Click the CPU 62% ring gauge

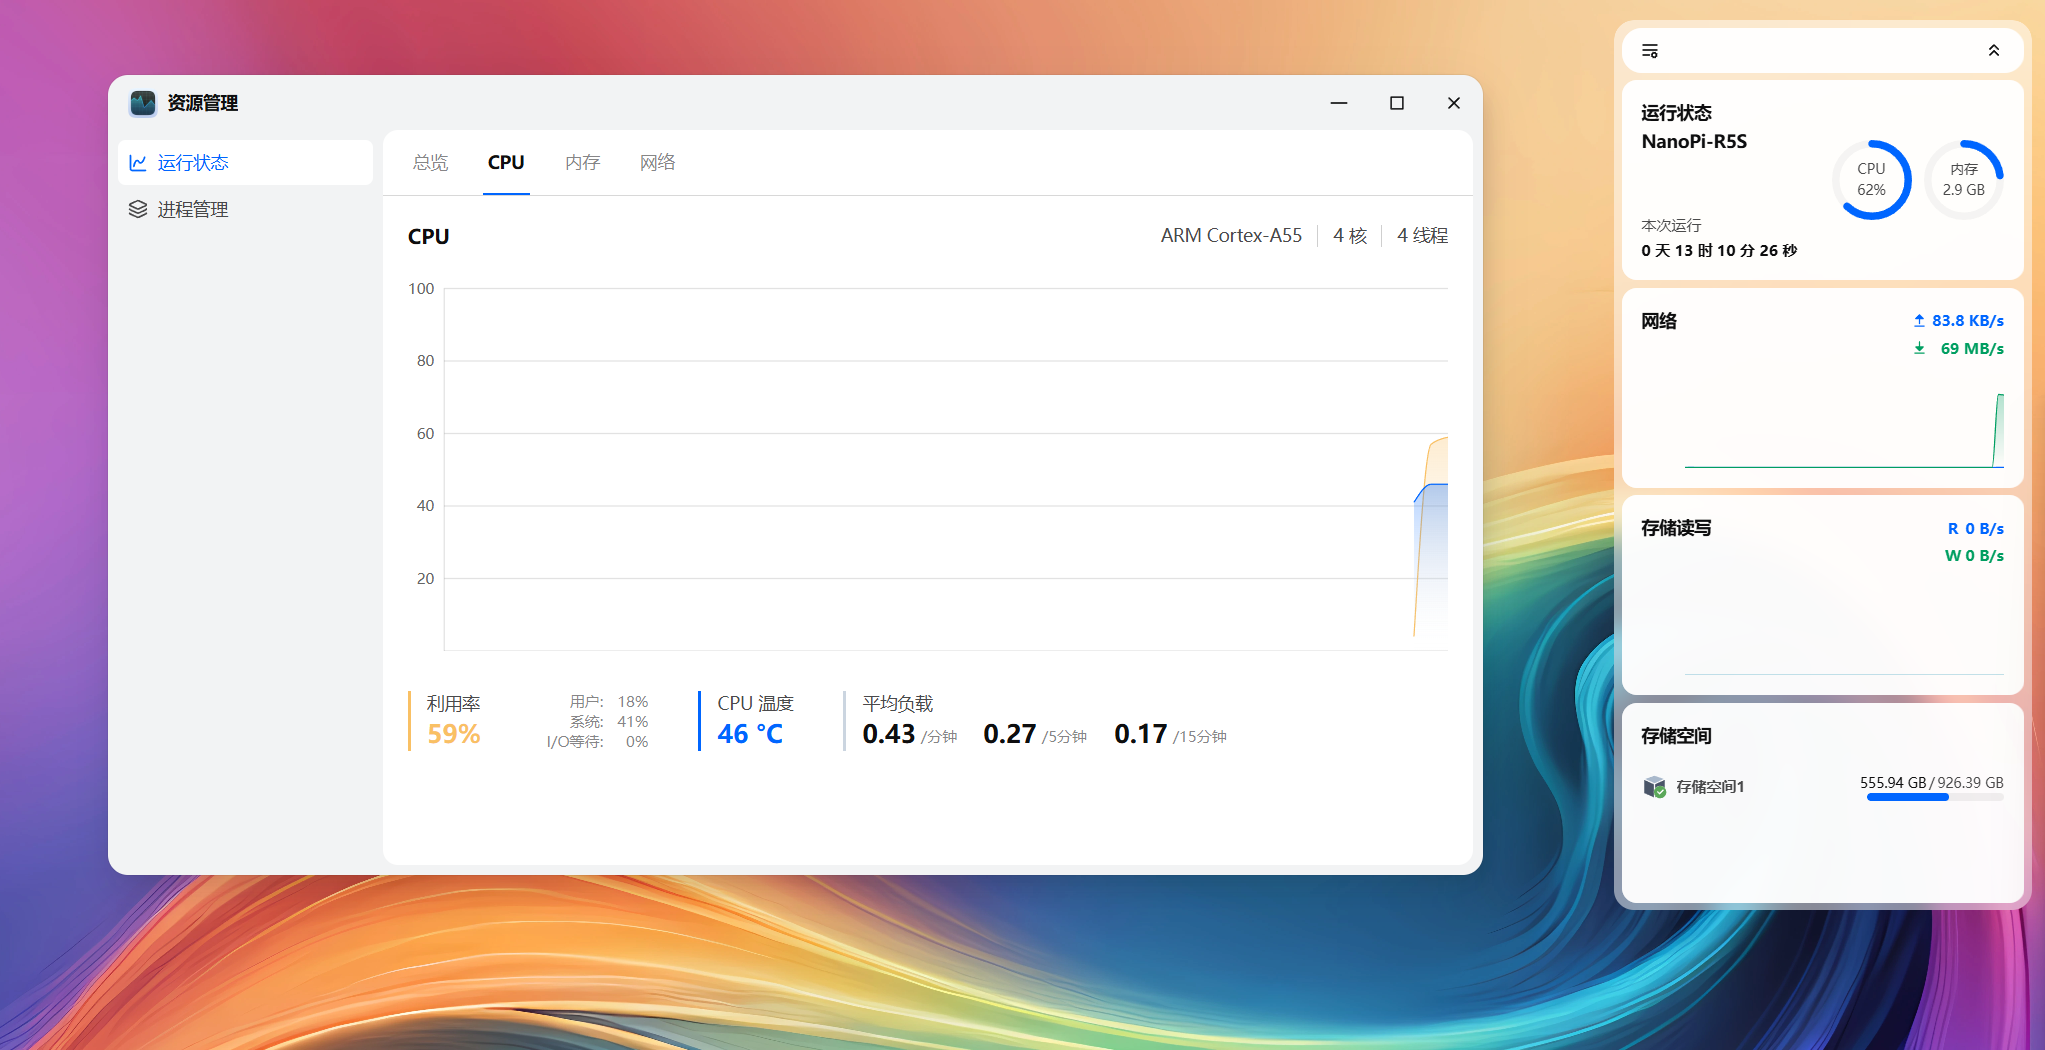tap(1872, 180)
